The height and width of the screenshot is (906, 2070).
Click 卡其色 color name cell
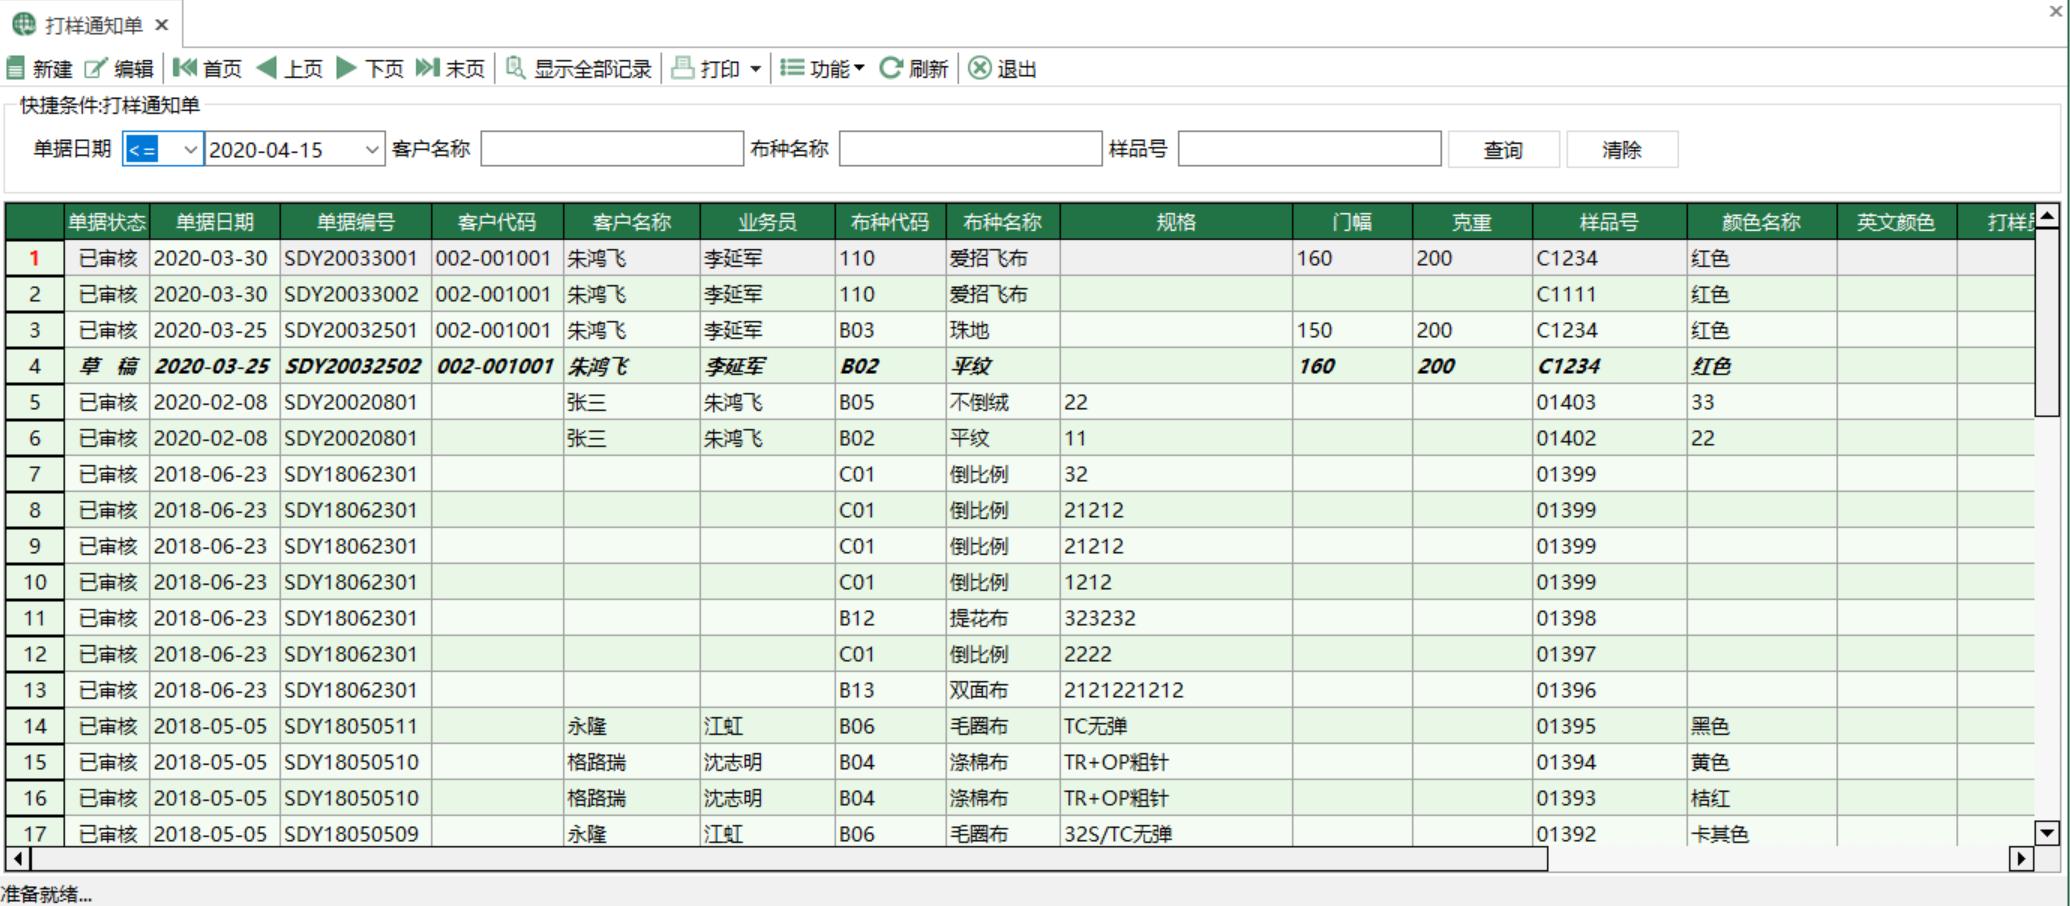(x=1761, y=833)
